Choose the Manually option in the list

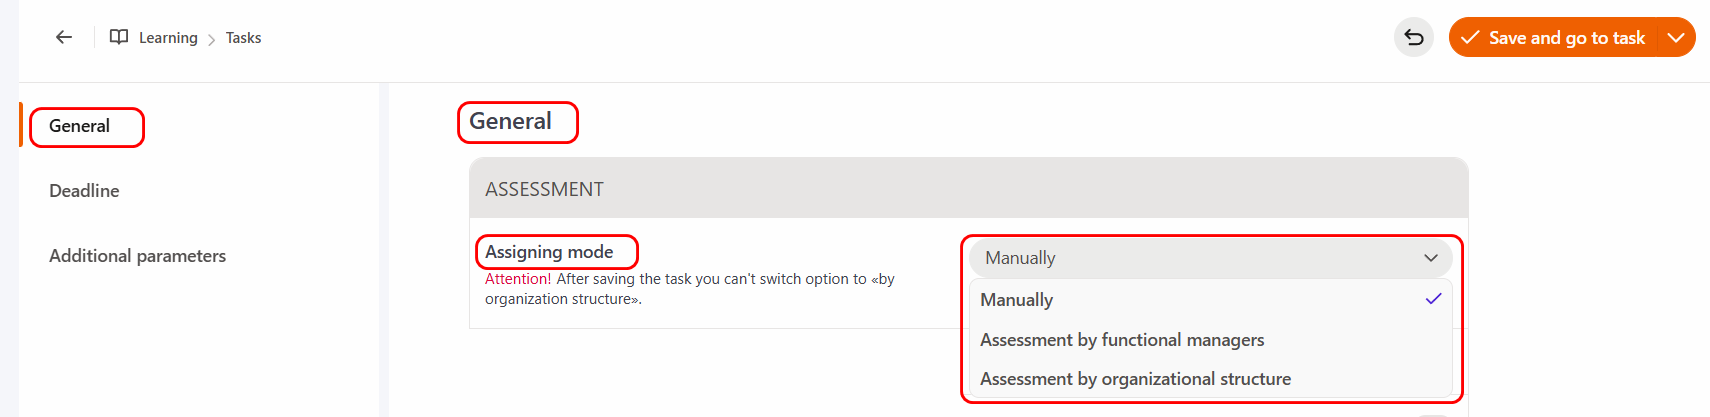click(x=1017, y=300)
